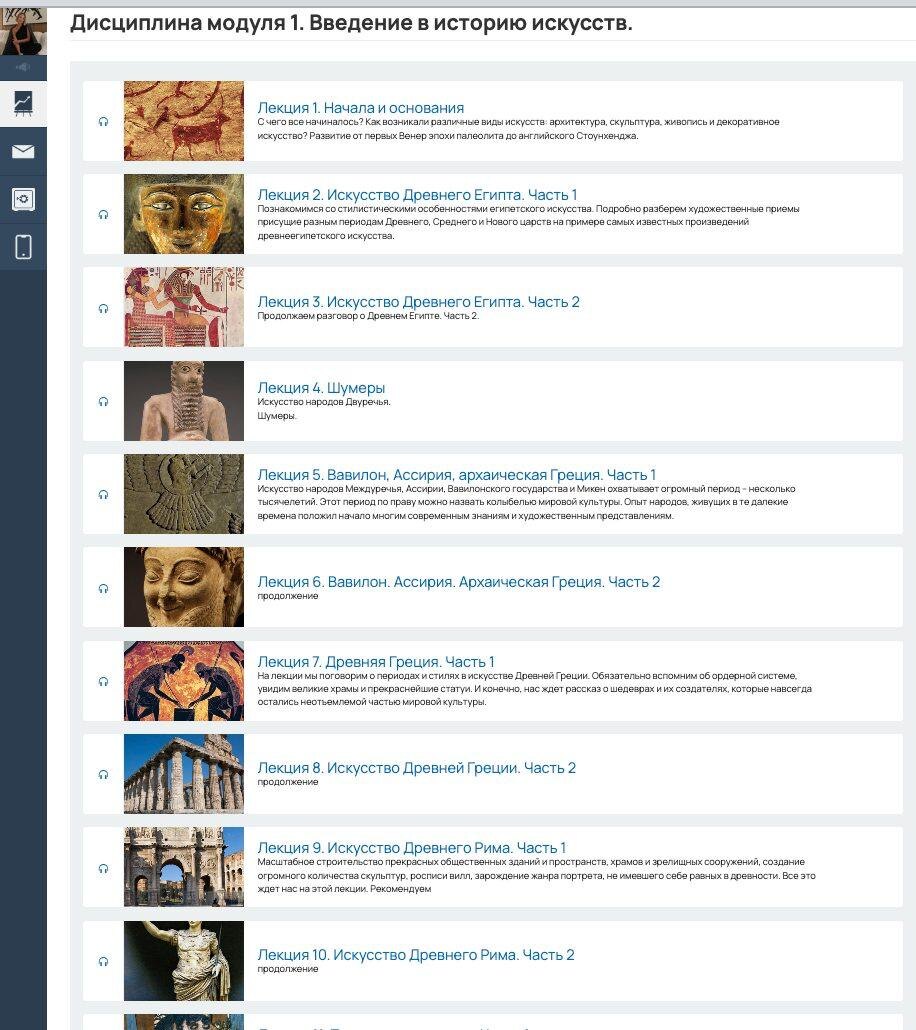Click text 'Искусство народов Двуречья.'
The width and height of the screenshot is (916, 1030).
tap(324, 402)
